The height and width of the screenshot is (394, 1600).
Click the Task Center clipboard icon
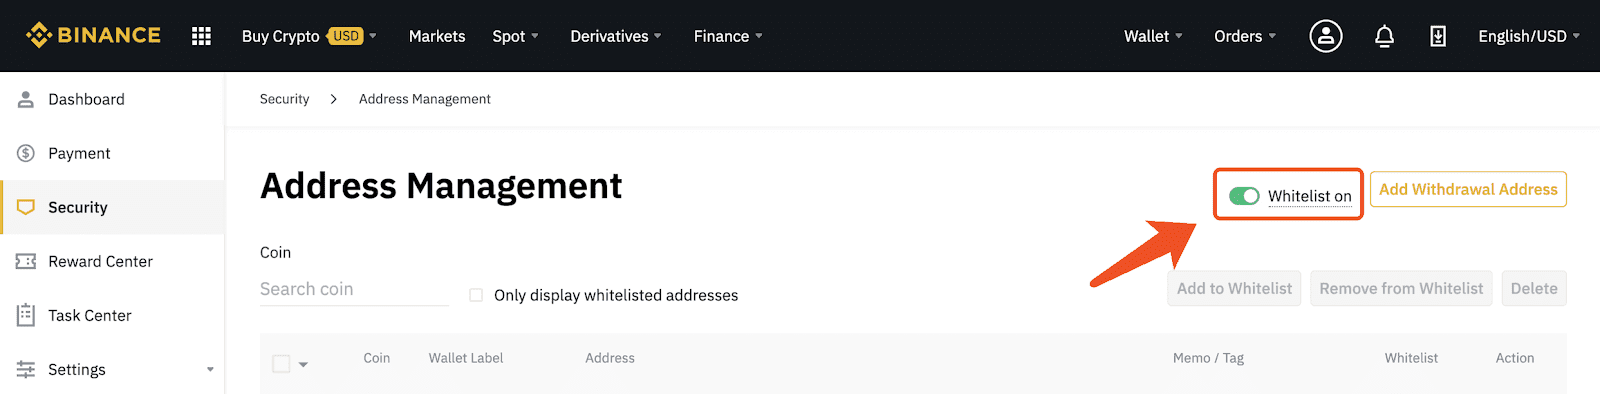[26, 315]
